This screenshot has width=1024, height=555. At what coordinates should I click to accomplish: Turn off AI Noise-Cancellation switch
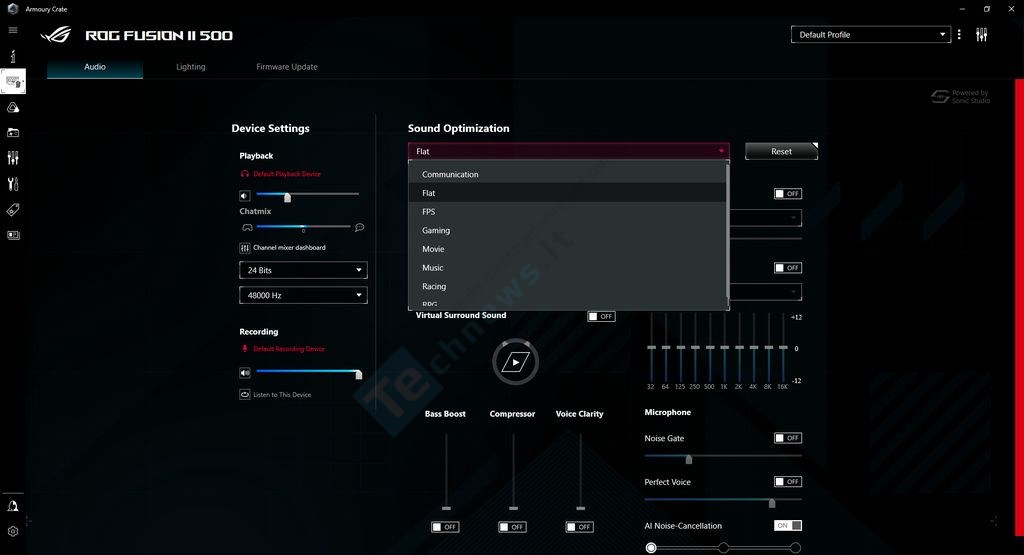click(788, 526)
